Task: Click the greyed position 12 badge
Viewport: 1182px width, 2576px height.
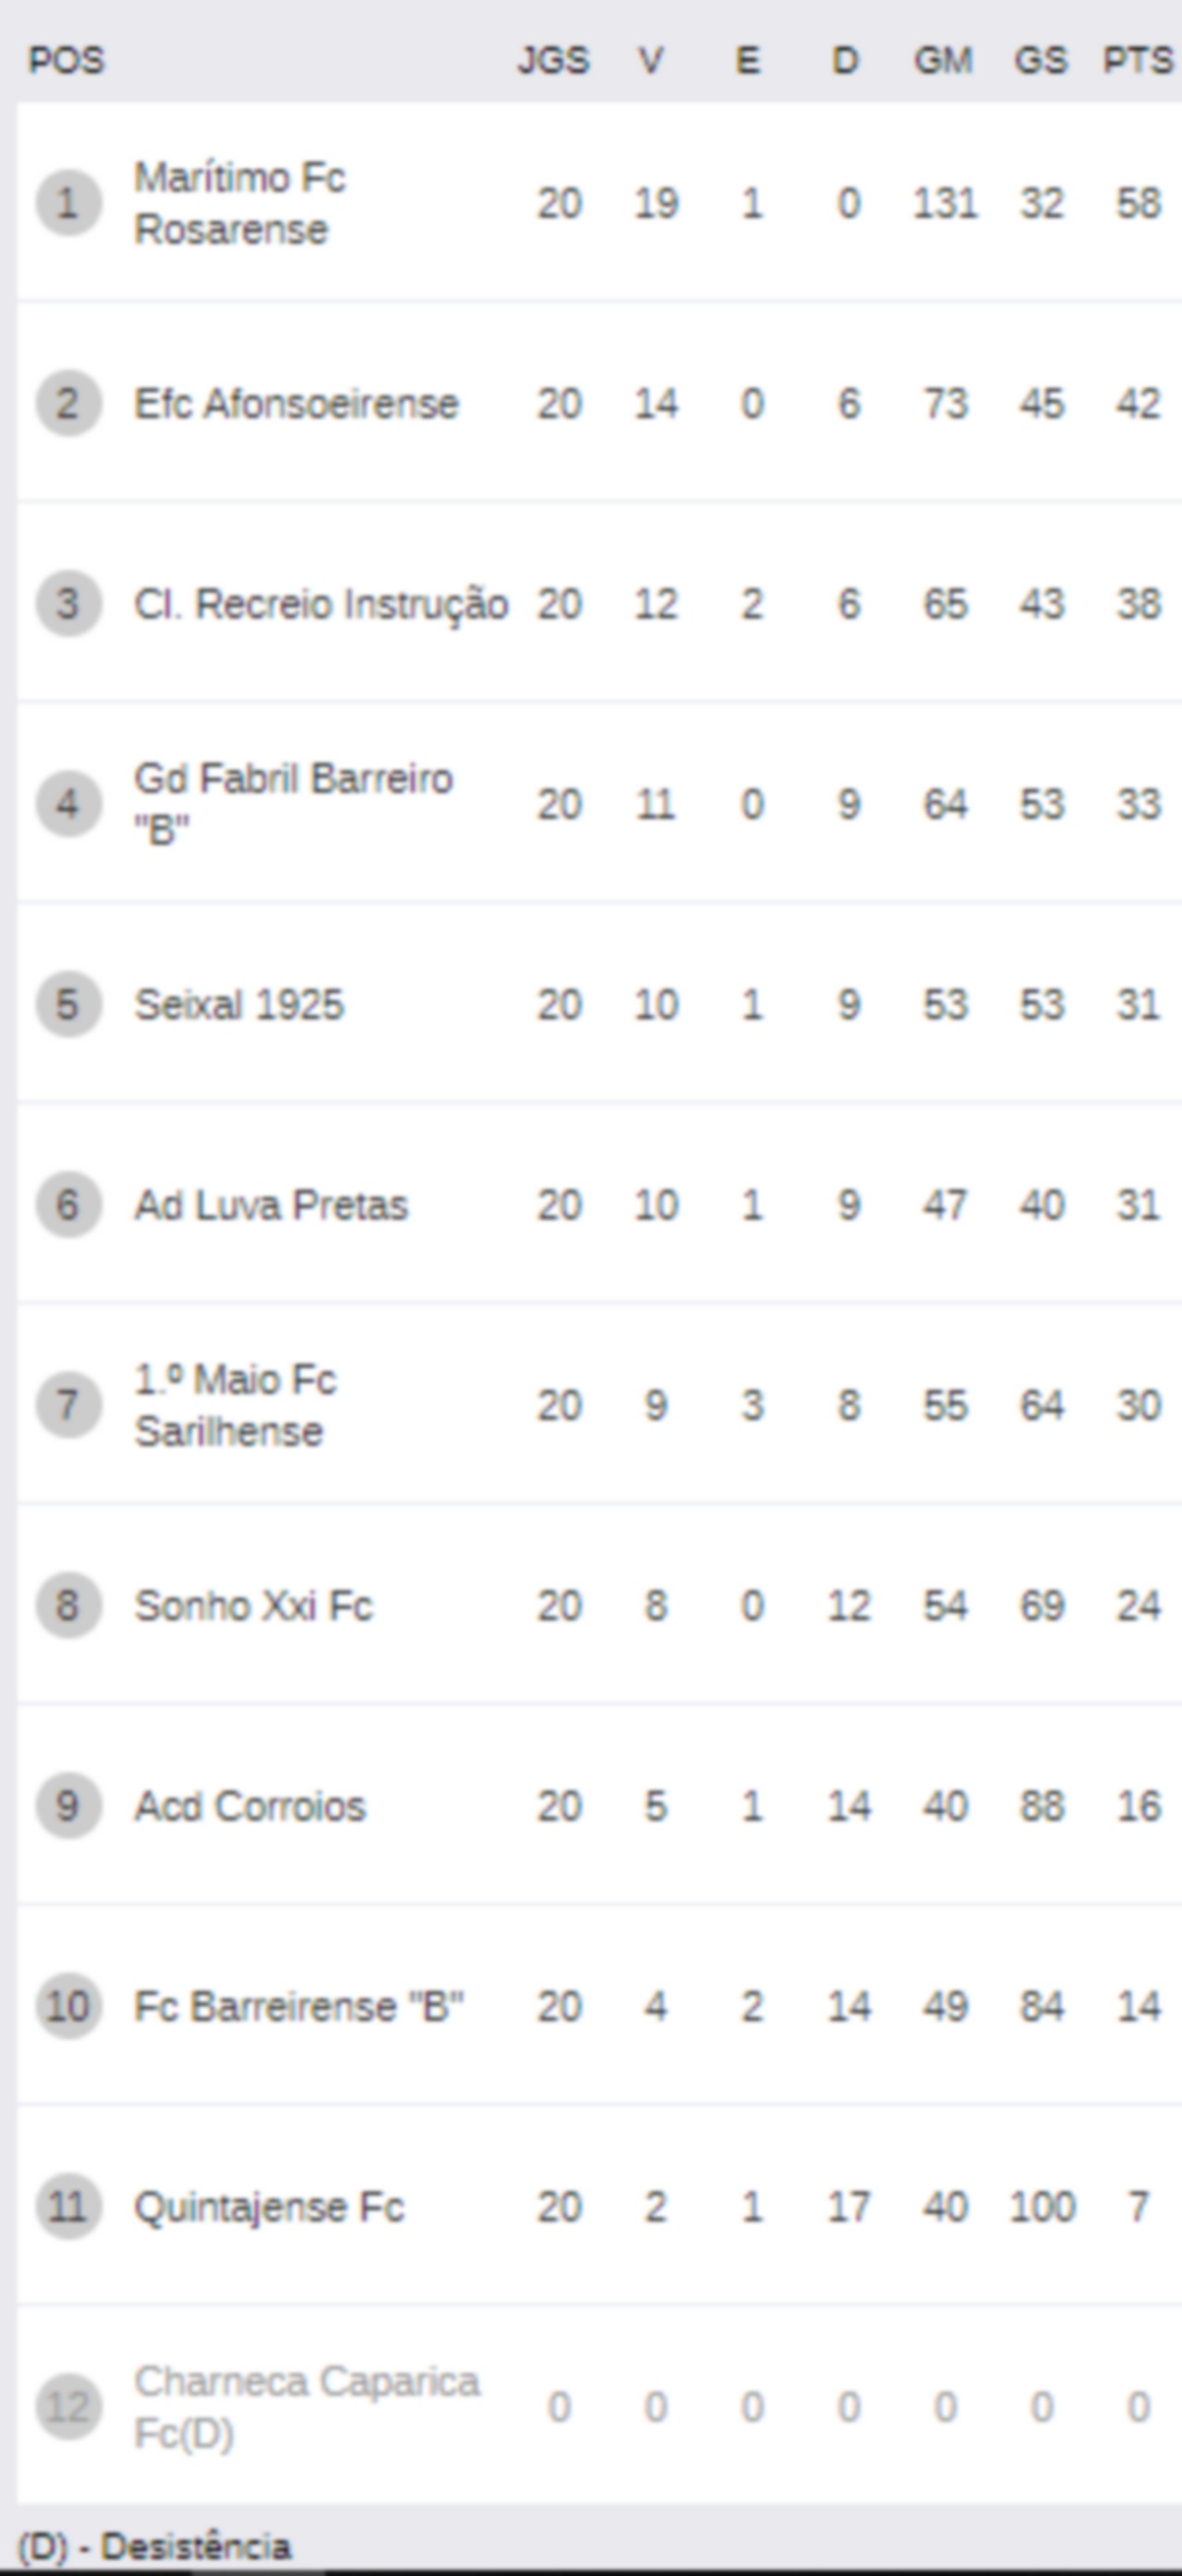Action: pyautogui.click(x=68, y=2407)
